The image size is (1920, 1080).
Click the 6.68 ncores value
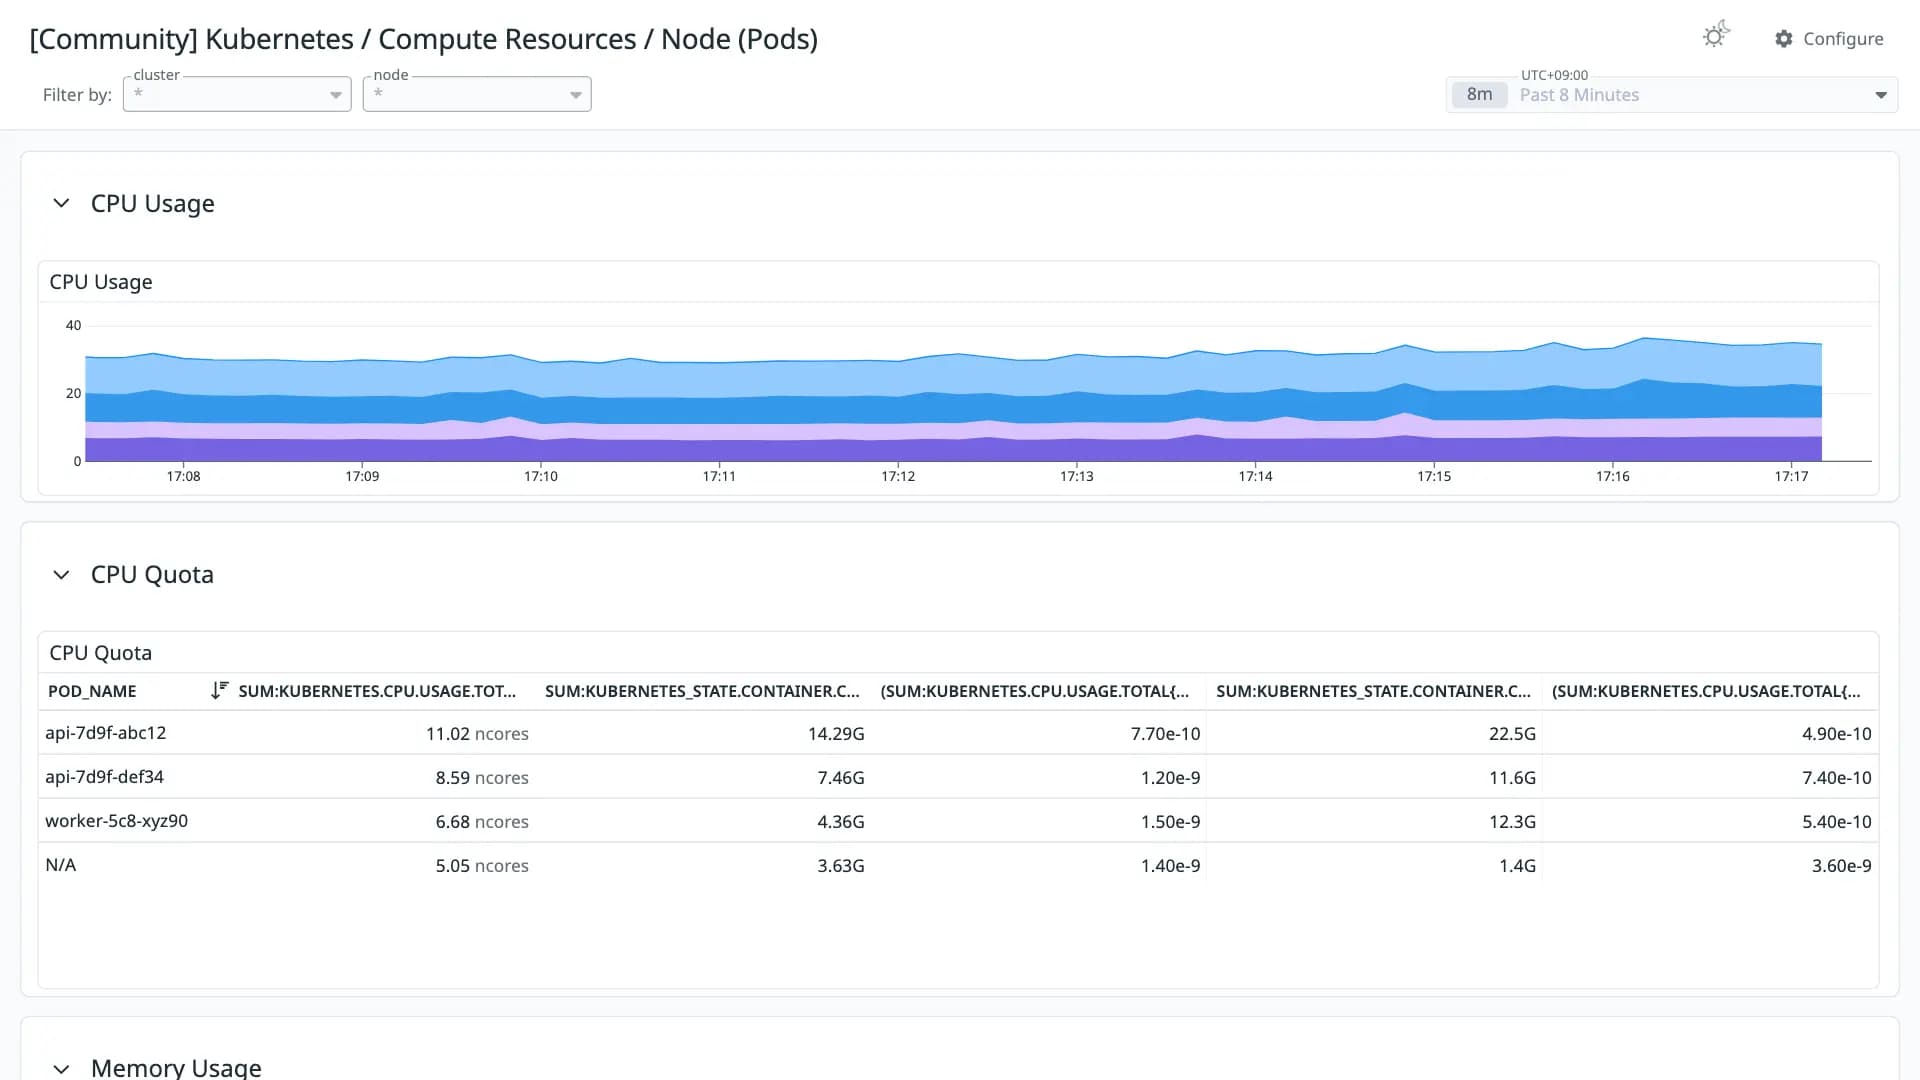click(482, 822)
